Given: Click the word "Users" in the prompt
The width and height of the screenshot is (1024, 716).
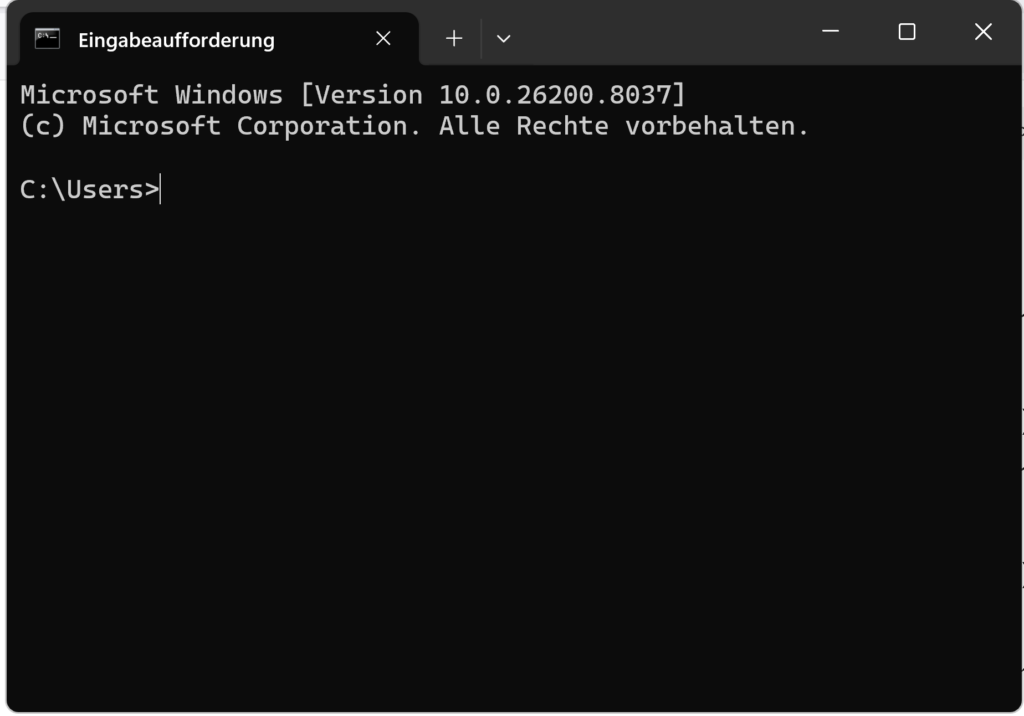Looking at the screenshot, I should point(105,189).
